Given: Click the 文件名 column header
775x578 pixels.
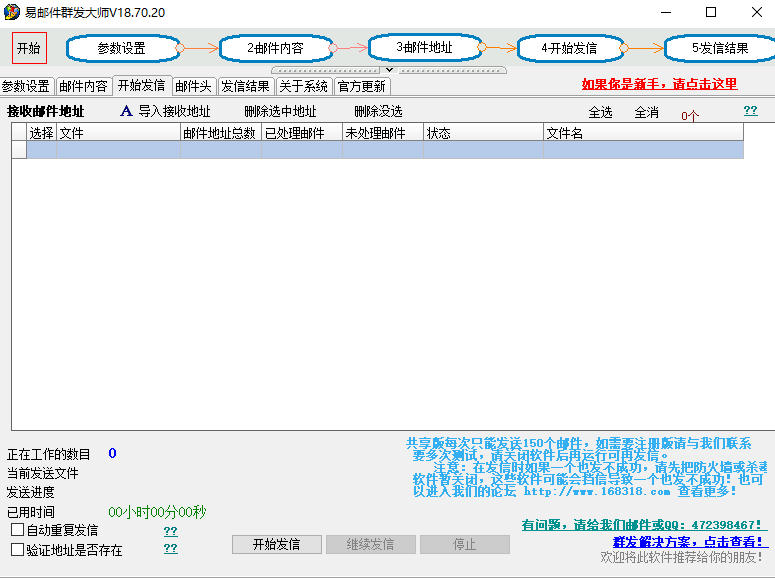Looking at the screenshot, I should pos(564,133).
